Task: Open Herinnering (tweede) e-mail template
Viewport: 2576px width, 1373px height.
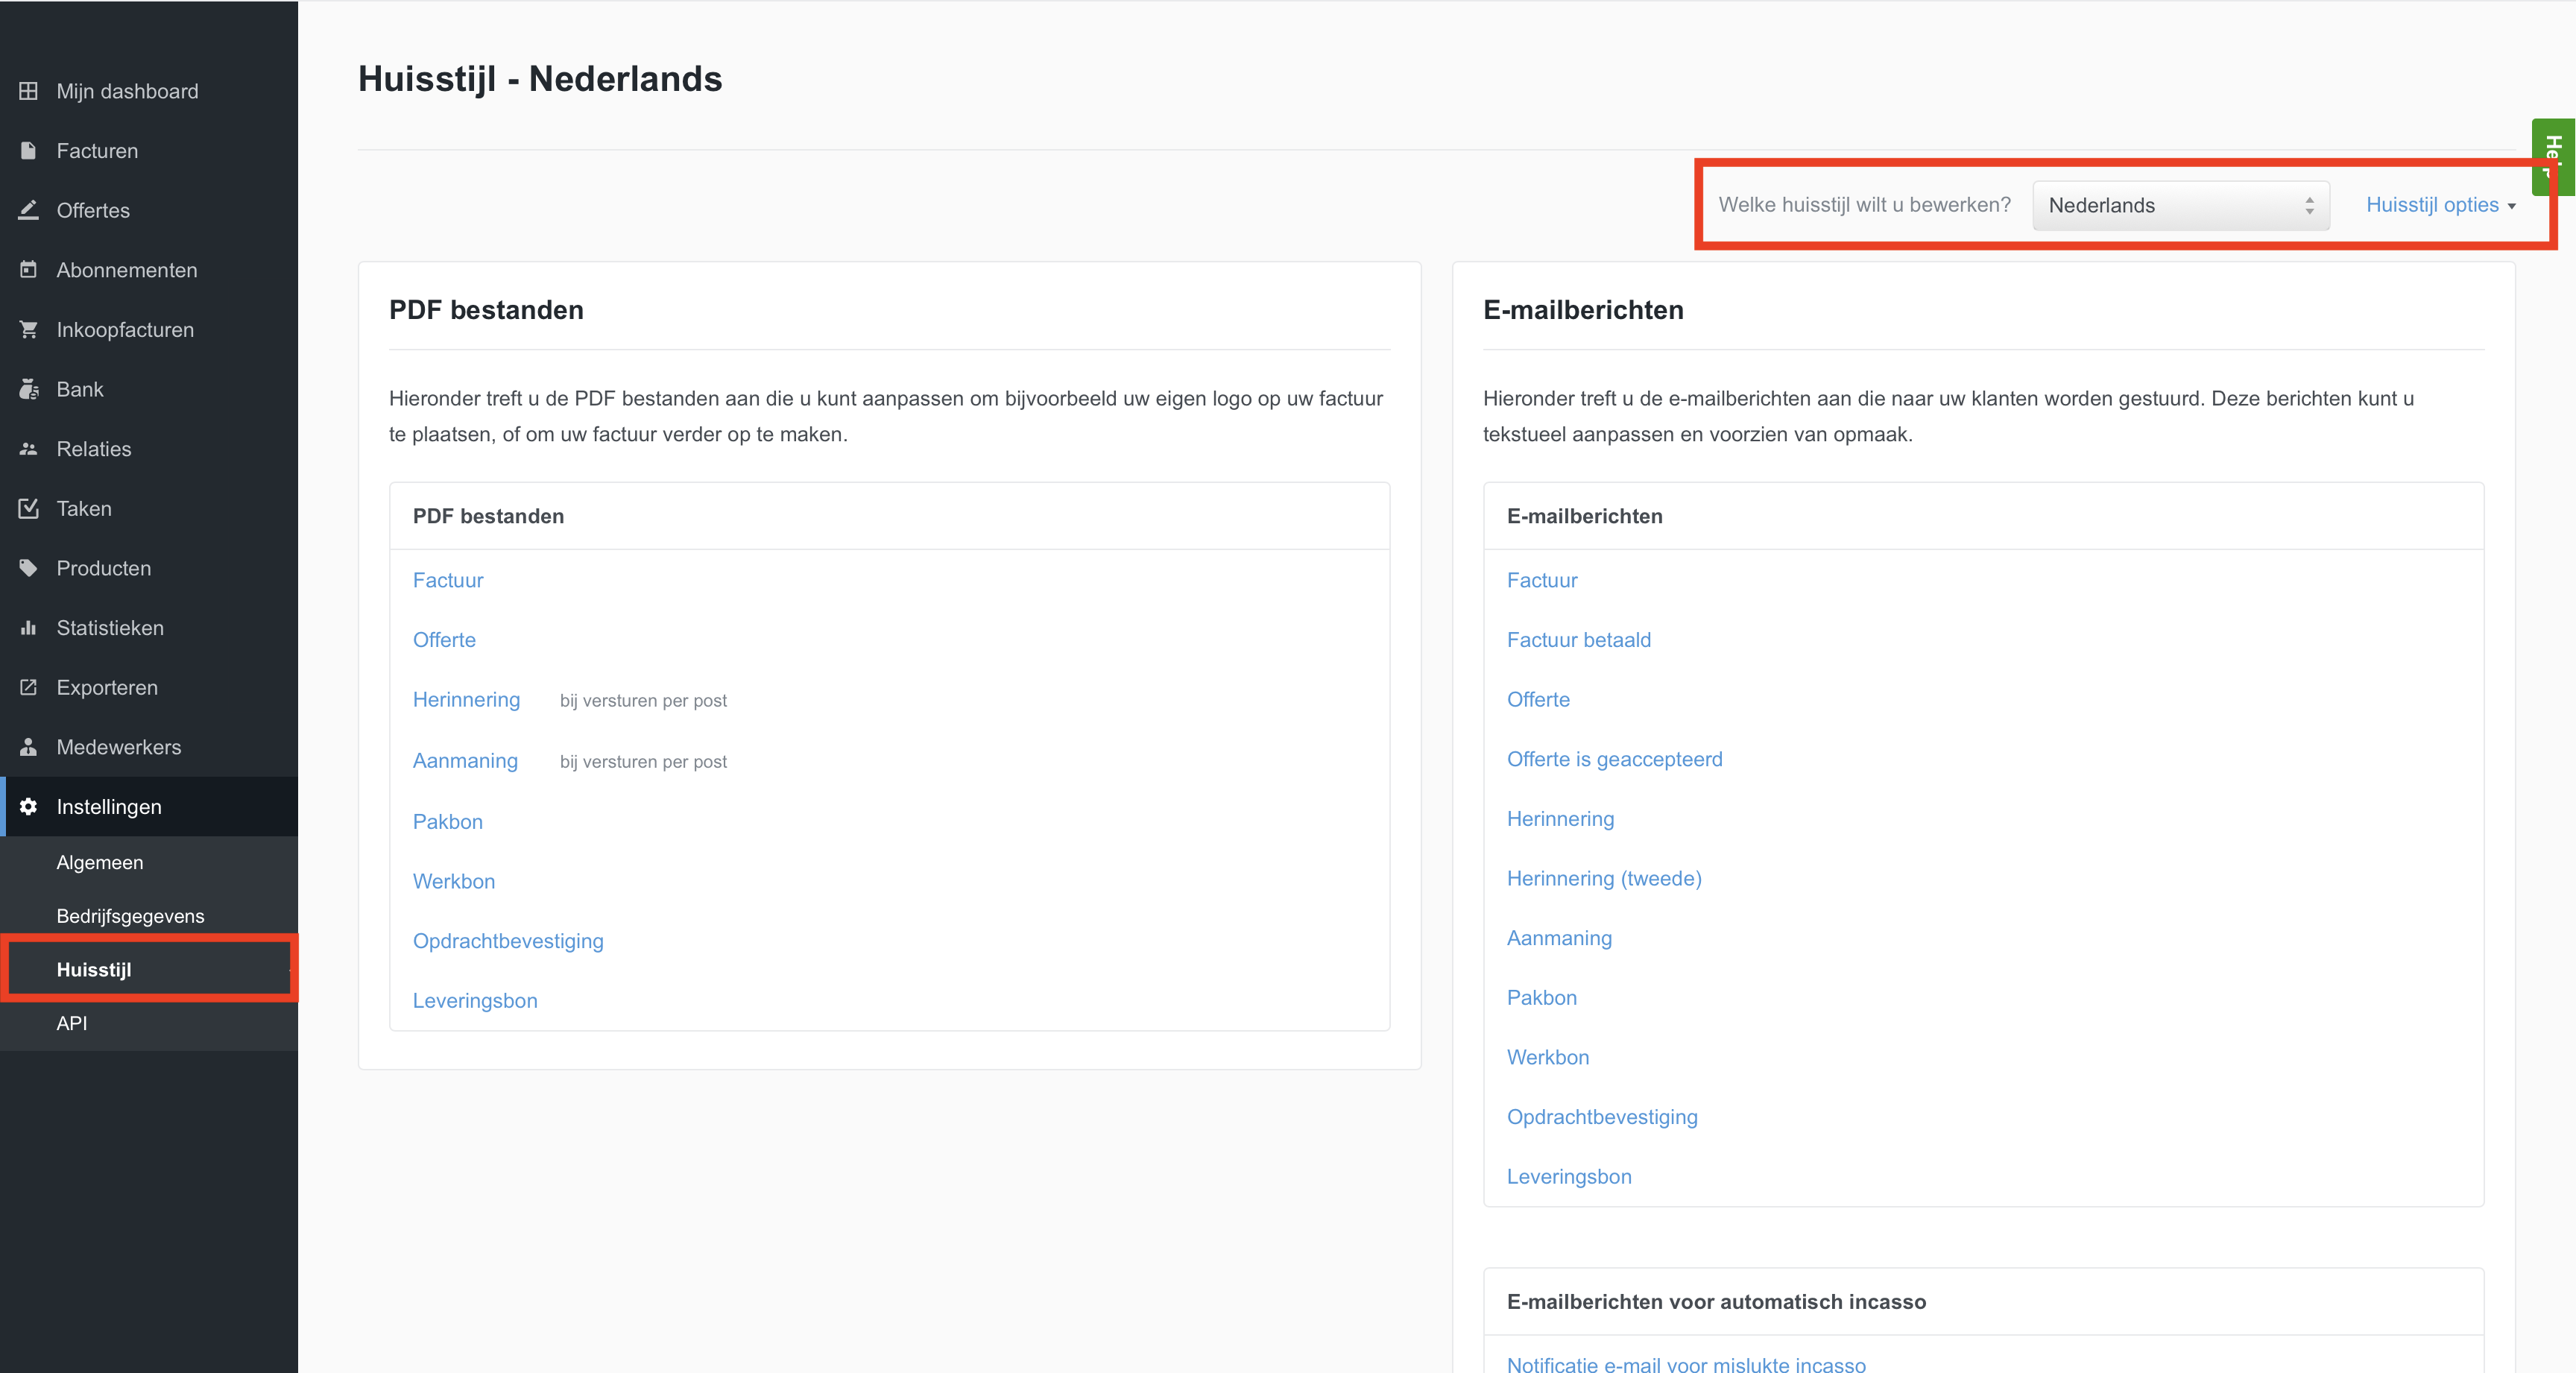Action: point(1603,878)
